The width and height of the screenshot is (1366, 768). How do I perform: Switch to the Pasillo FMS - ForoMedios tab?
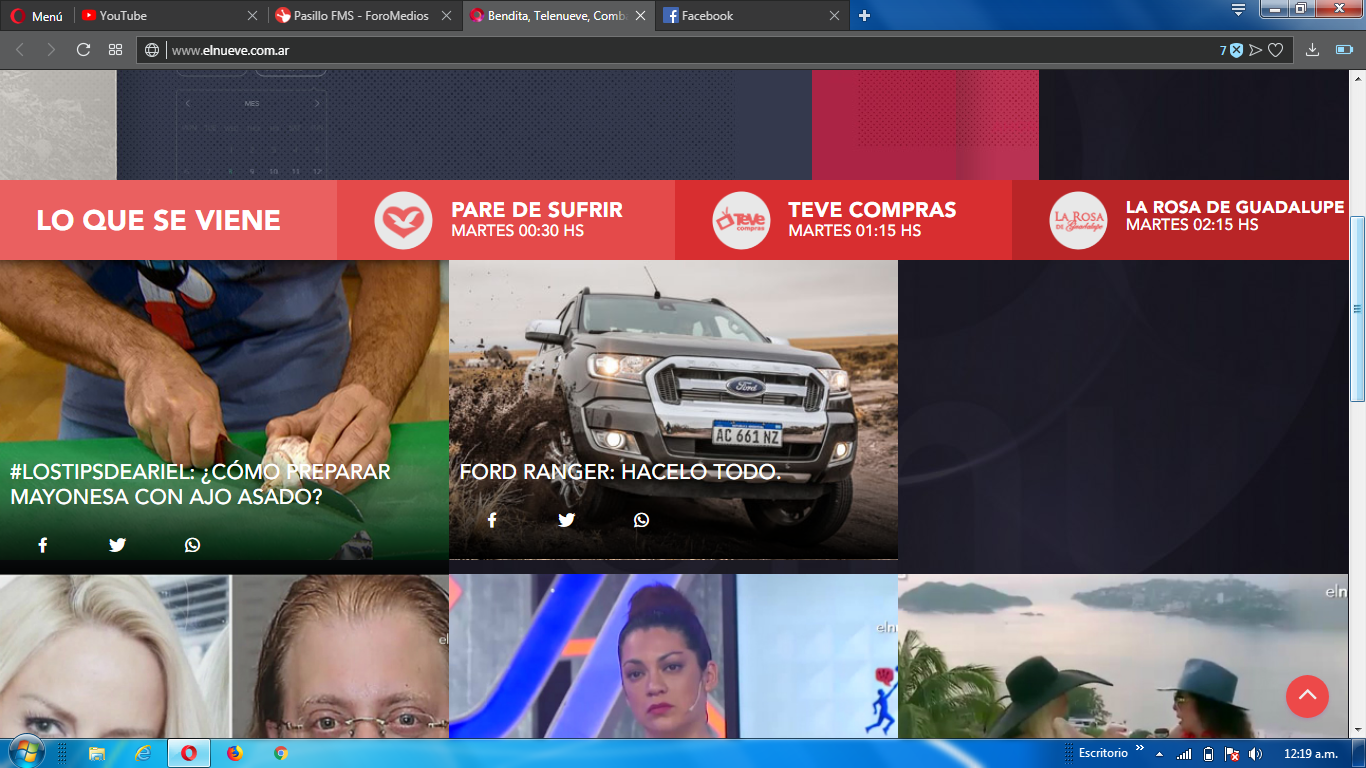tap(364, 16)
